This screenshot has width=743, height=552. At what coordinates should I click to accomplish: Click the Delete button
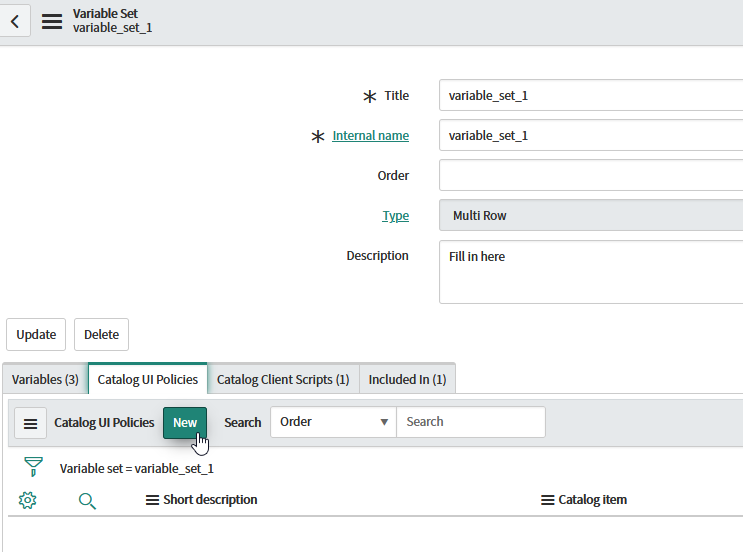point(101,335)
